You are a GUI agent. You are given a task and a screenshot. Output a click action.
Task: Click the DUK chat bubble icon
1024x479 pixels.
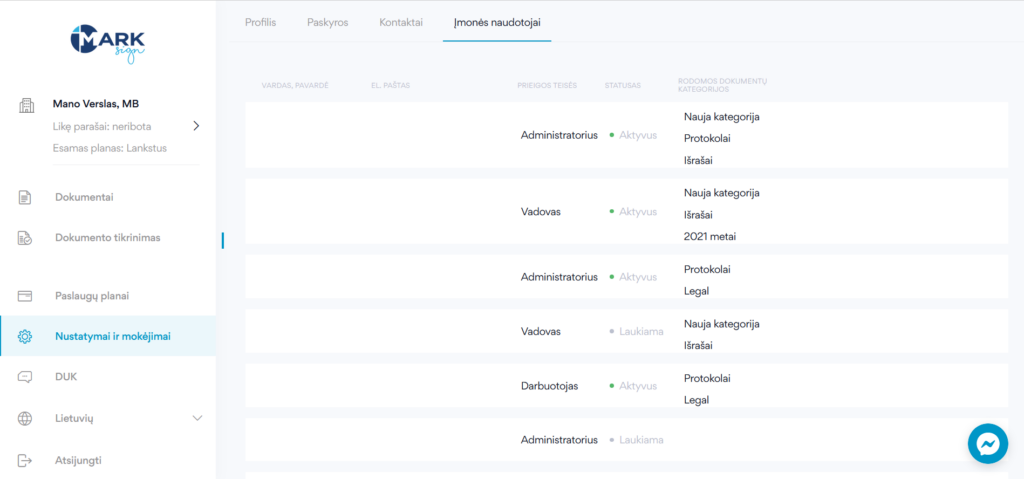[26, 377]
